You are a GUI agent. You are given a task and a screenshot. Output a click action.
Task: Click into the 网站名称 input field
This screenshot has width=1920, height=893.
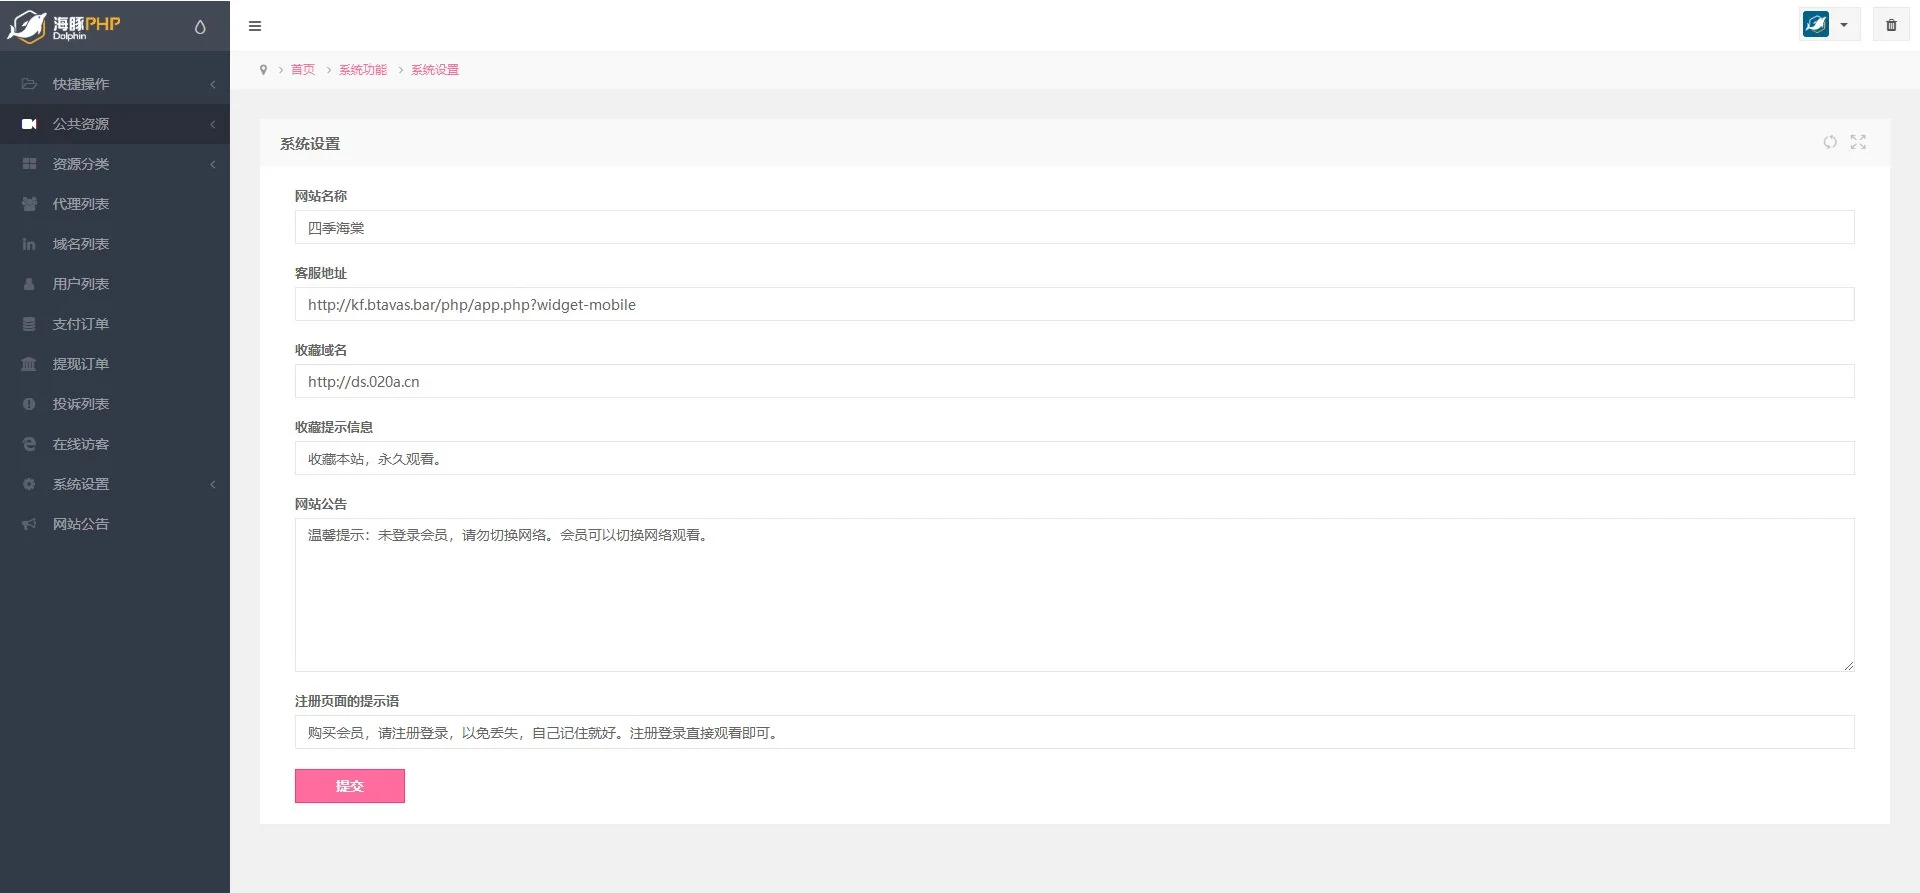click(1074, 228)
